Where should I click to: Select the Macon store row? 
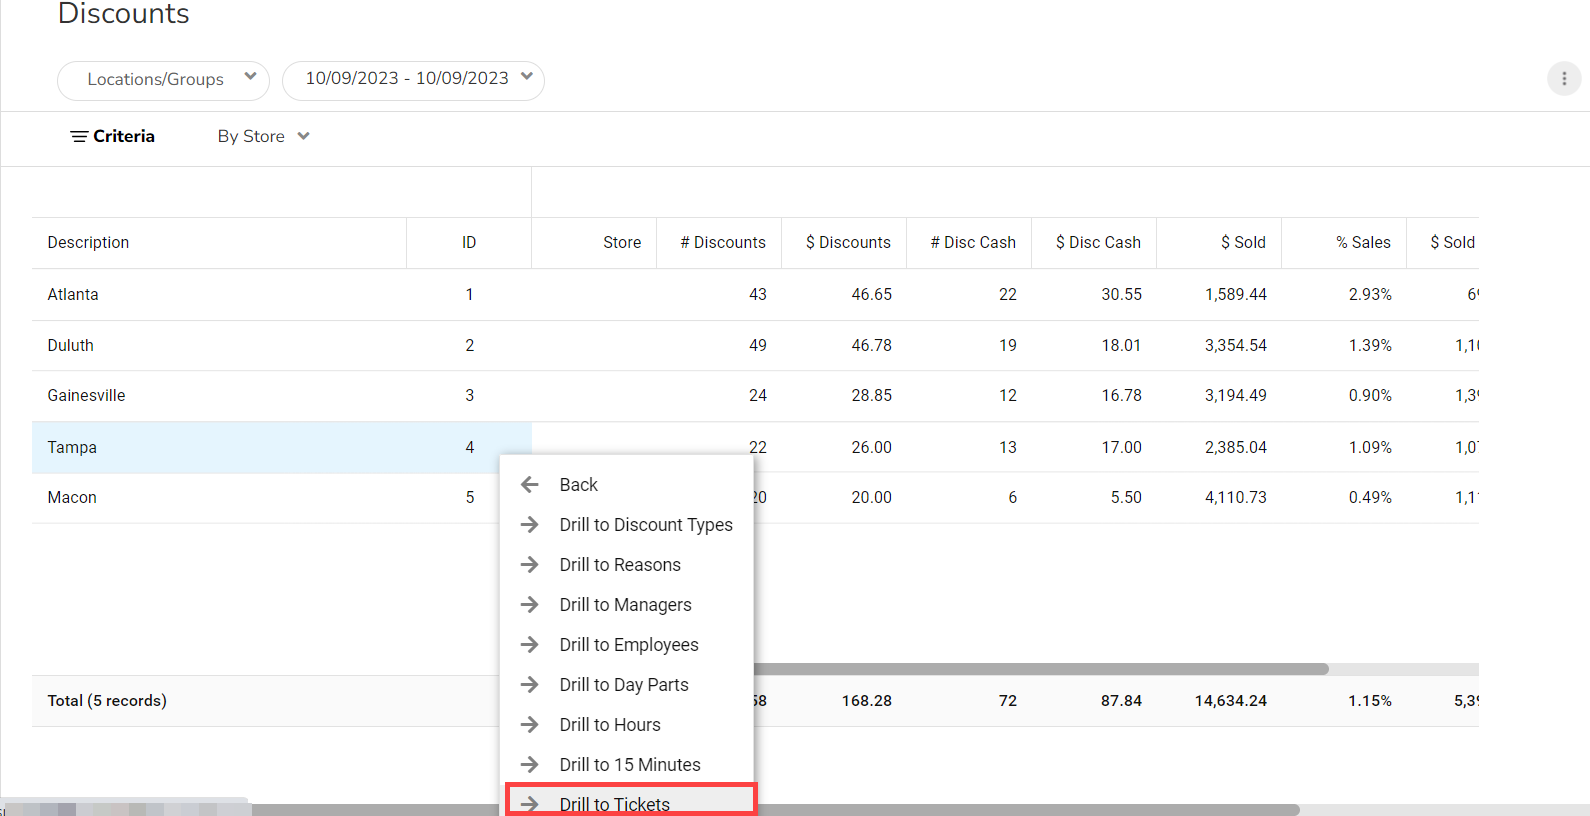72,498
